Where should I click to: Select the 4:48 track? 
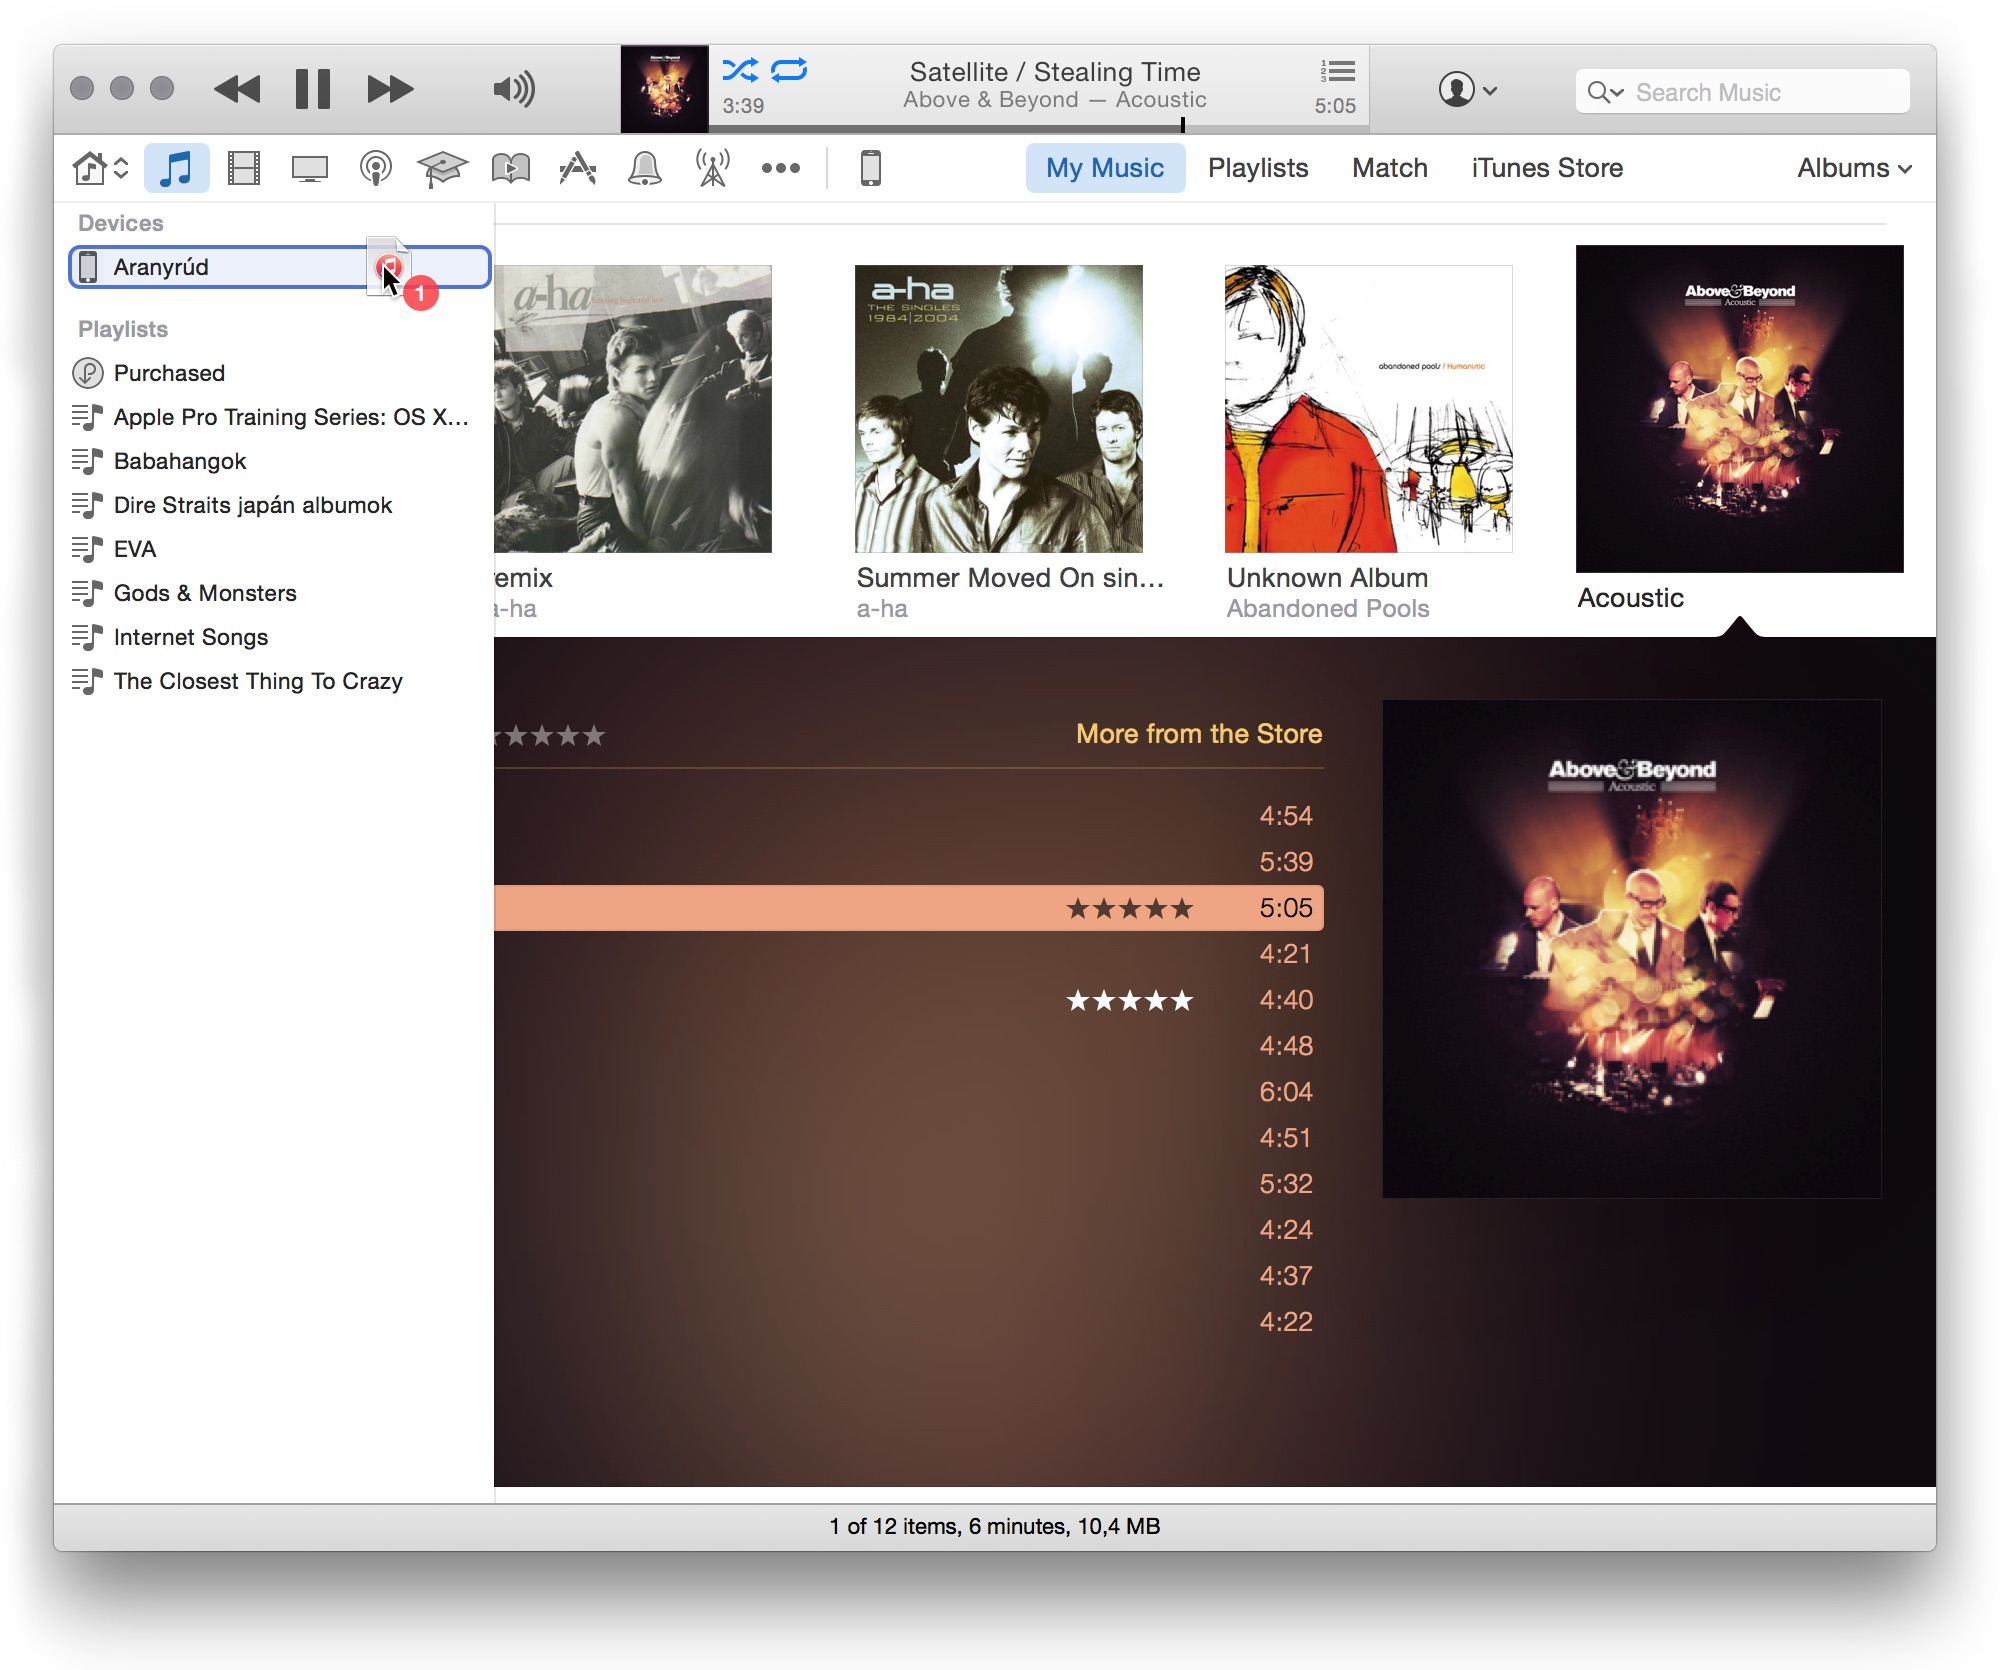pyautogui.click(x=909, y=1046)
